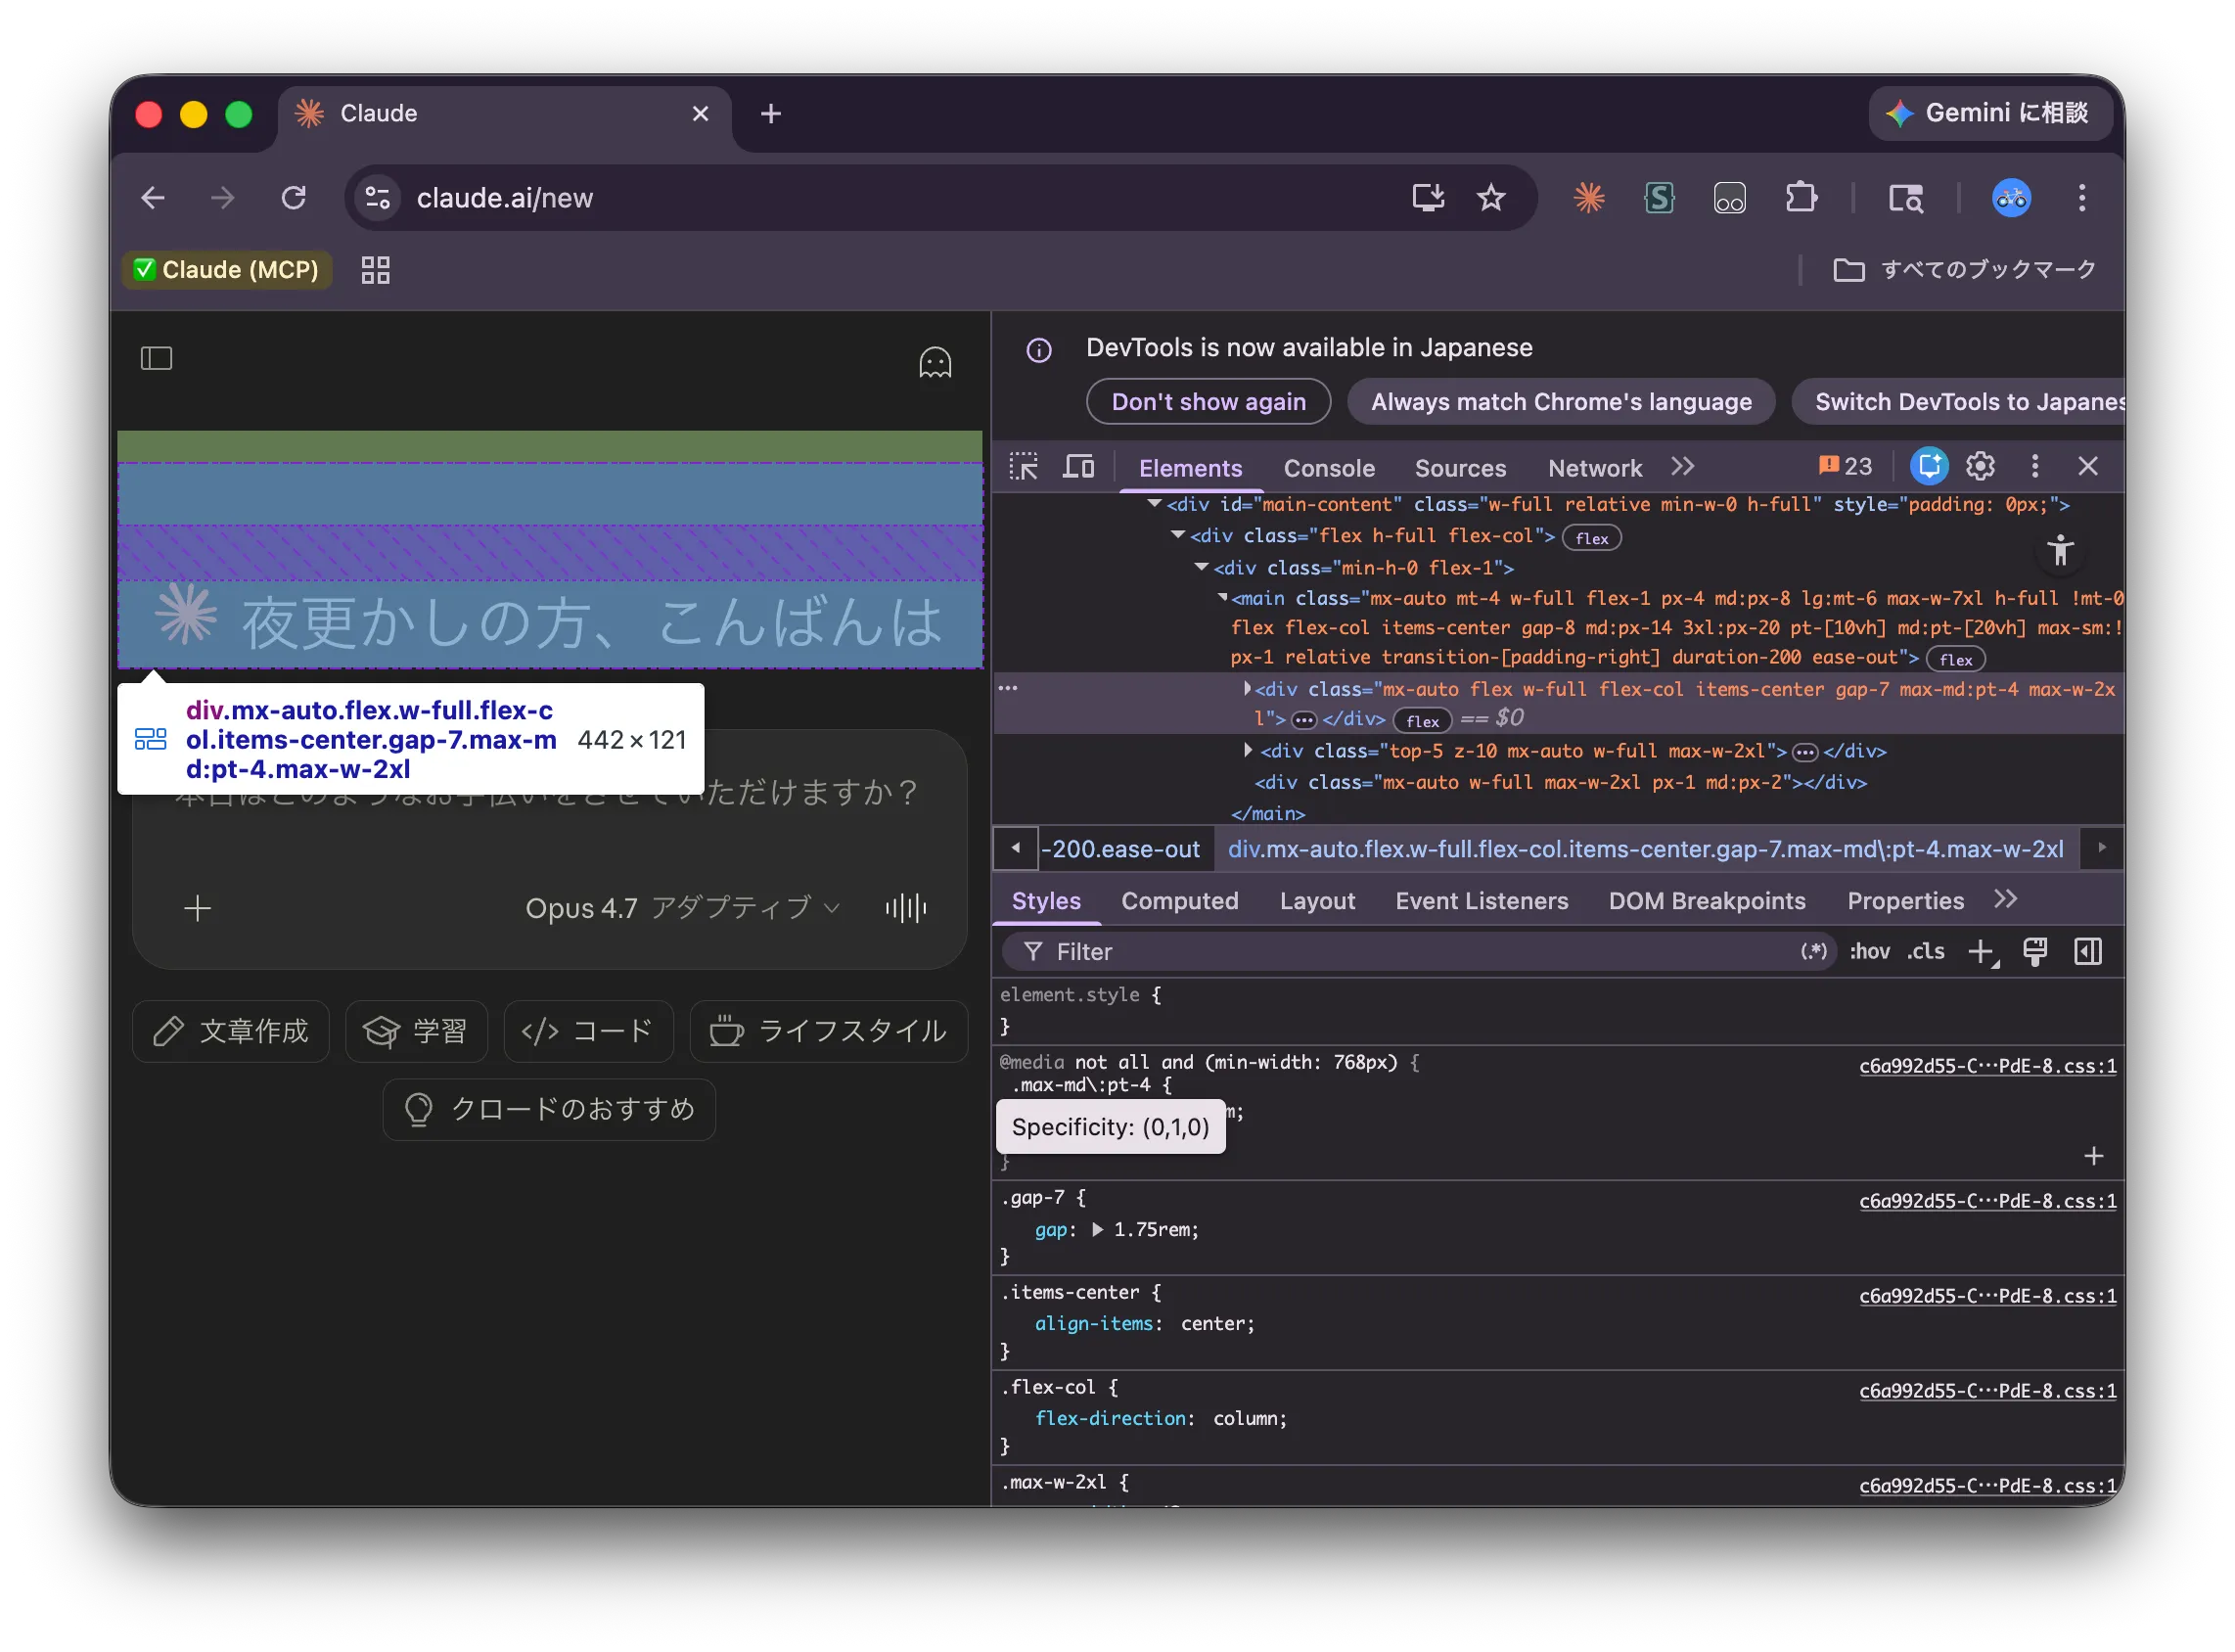2235x1652 pixels.
Task: Open the DOM Breakpoints tab
Action: click(1707, 901)
